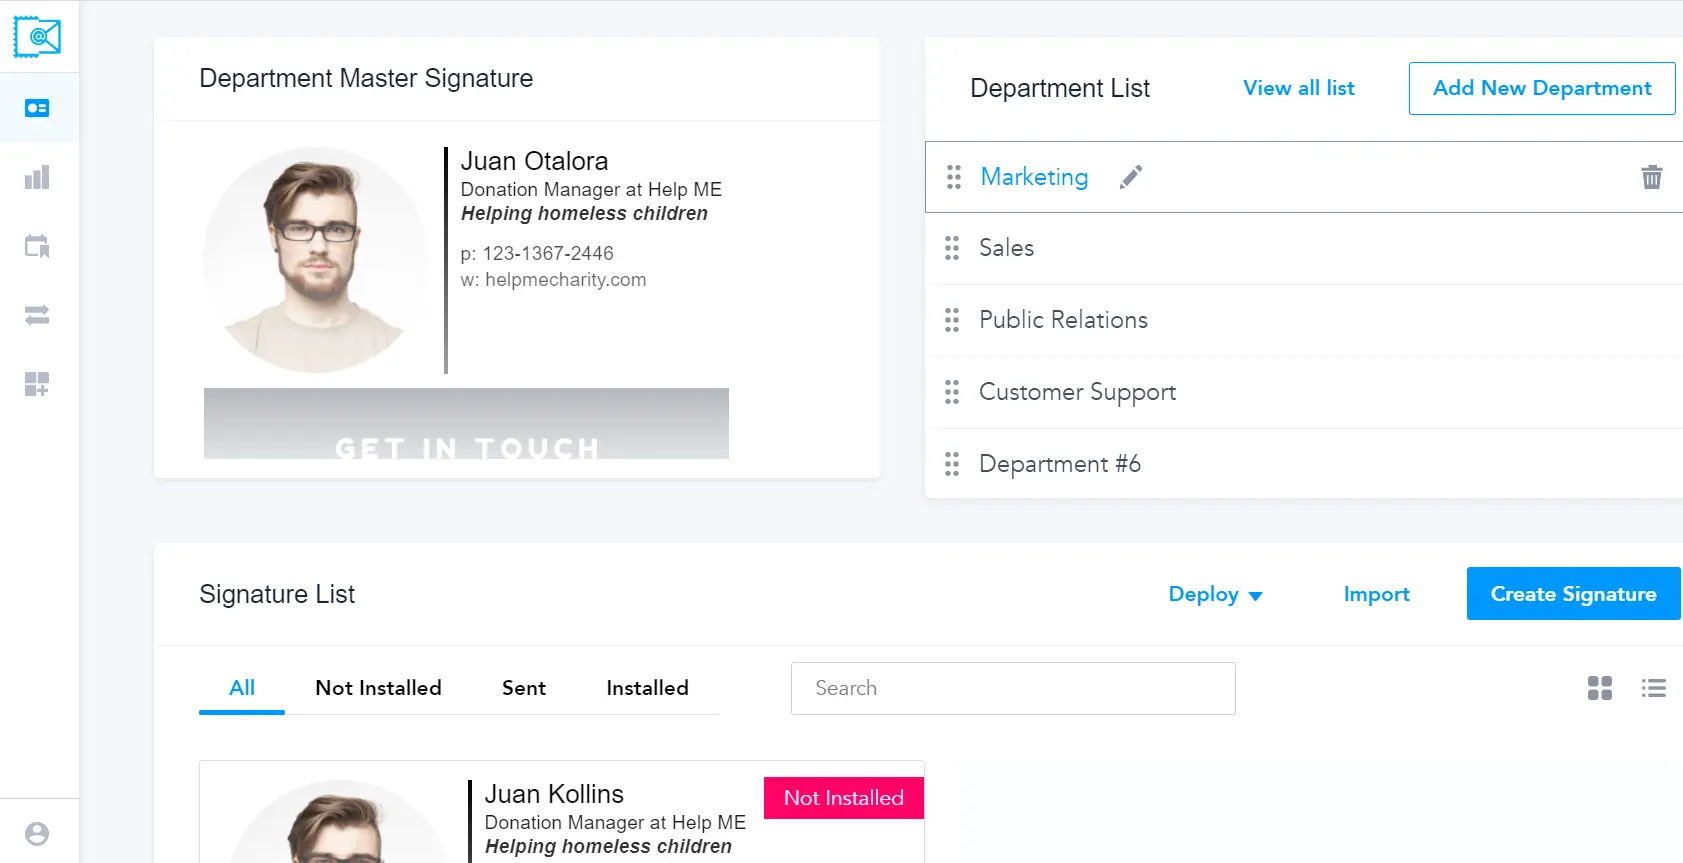This screenshot has width=1683, height=863.
Task: Switch signature list to list view
Action: pyautogui.click(x=1654, y=688)
